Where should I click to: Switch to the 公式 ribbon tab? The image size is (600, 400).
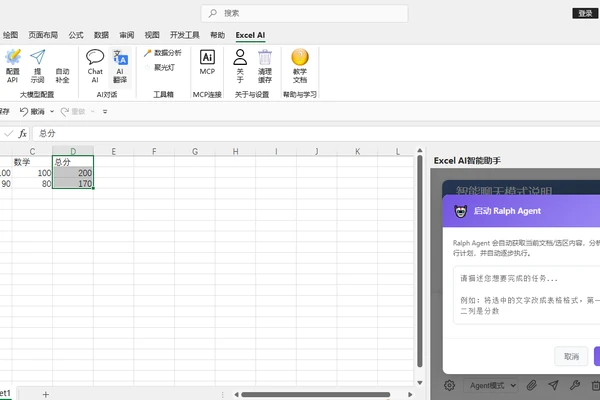click(76, 35)
